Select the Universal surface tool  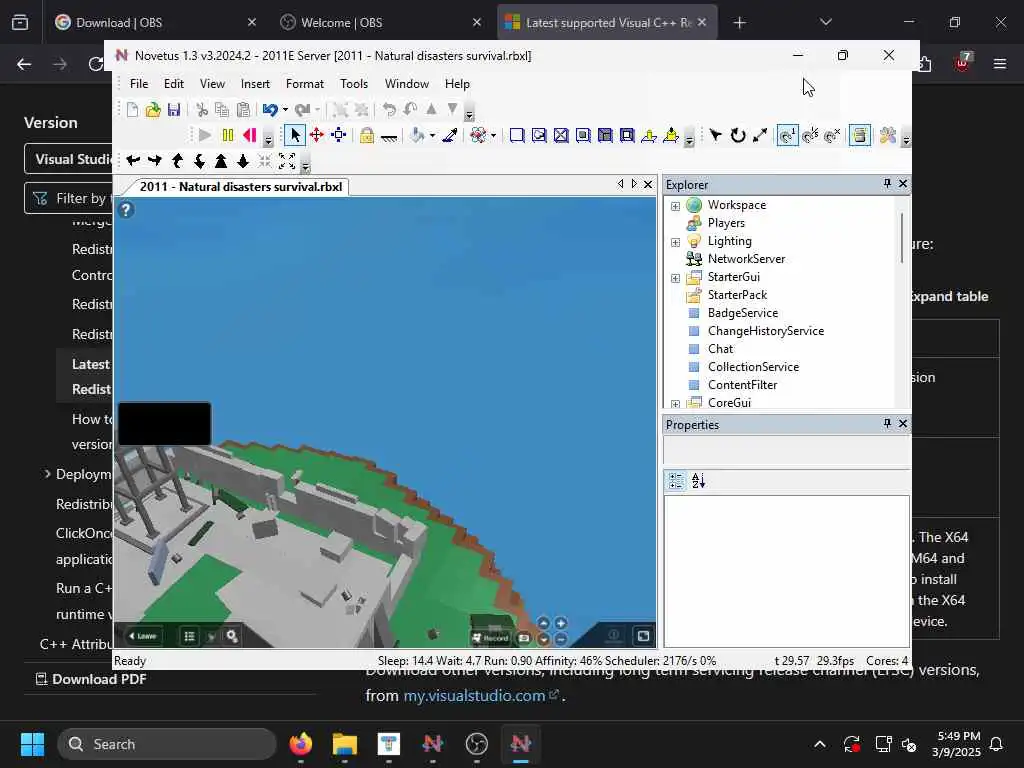627,135
